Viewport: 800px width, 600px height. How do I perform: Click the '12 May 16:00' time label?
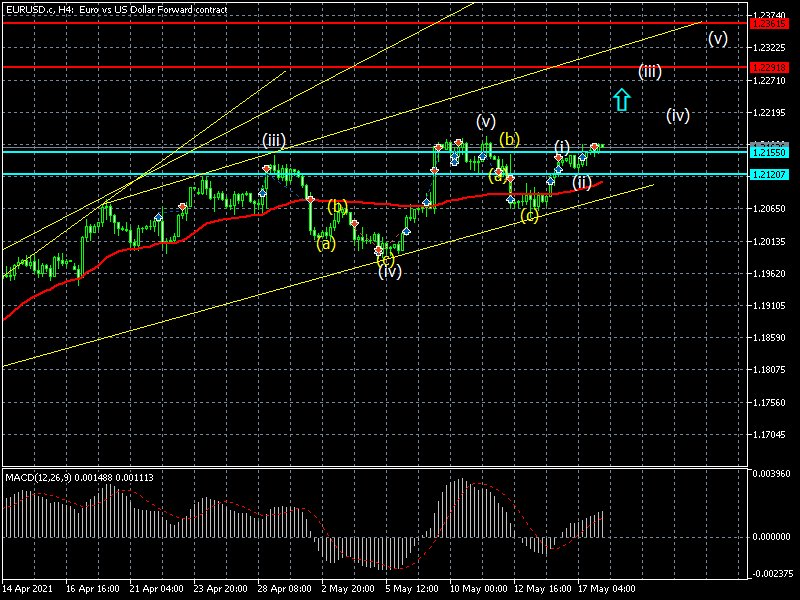coord(543,588)
